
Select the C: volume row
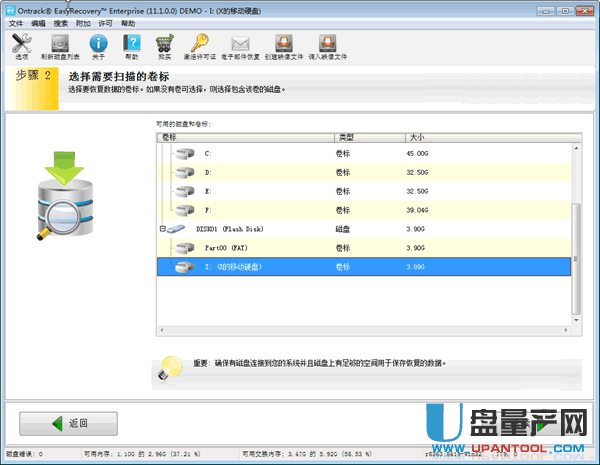250,153
